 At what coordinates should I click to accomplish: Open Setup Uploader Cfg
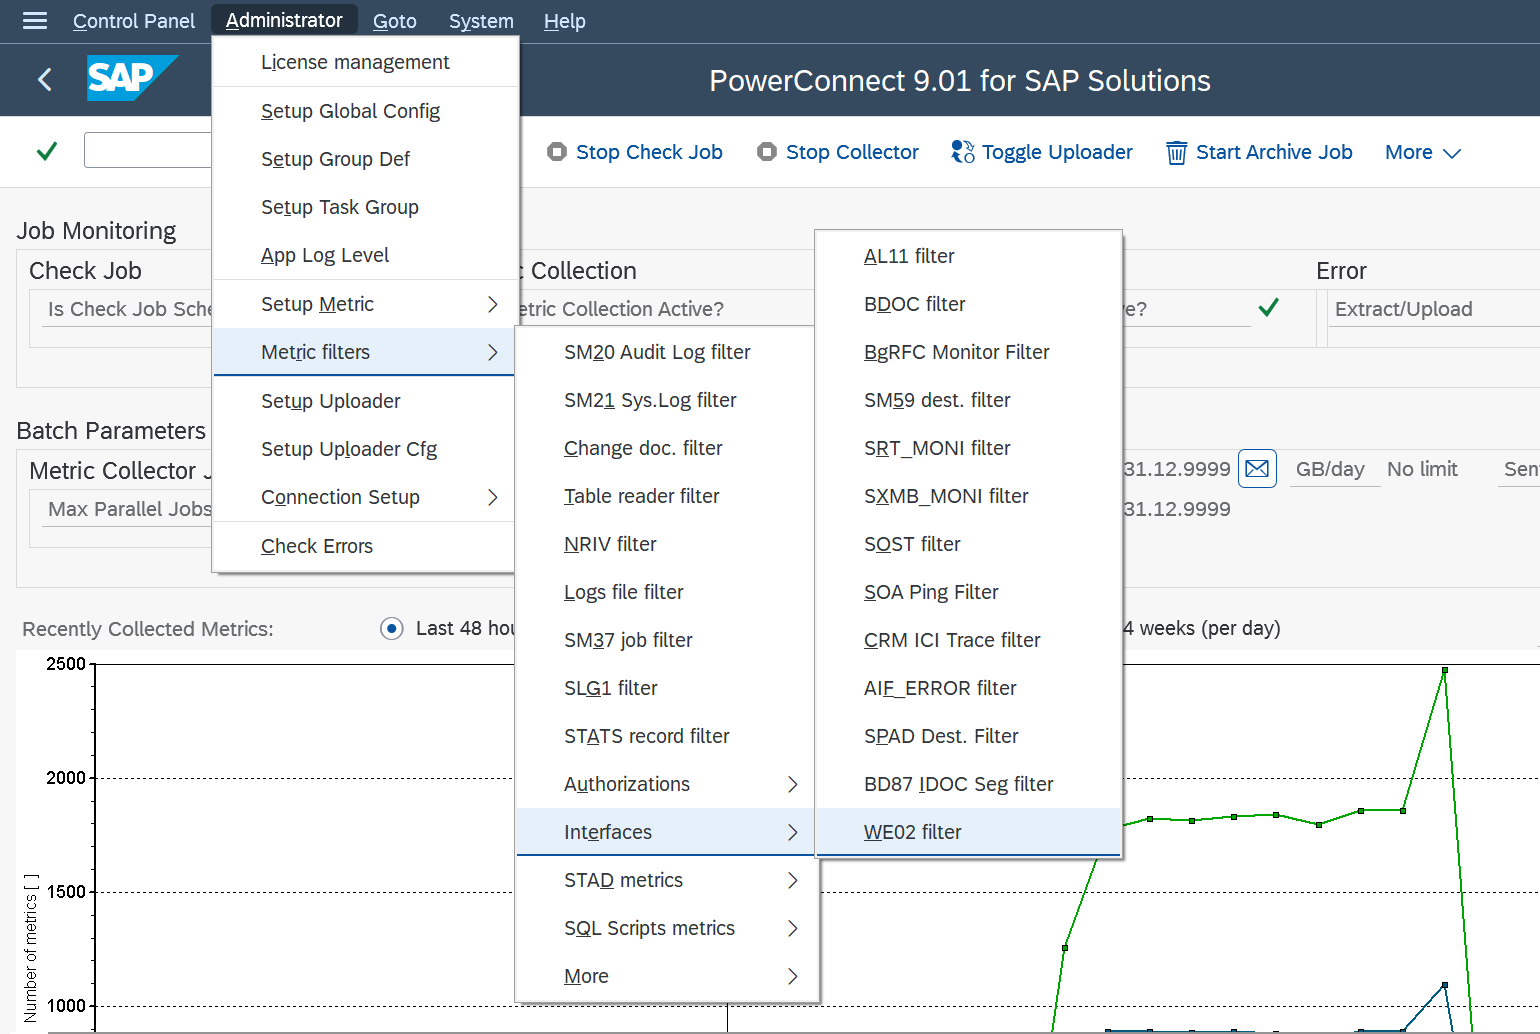pos(366,449)
